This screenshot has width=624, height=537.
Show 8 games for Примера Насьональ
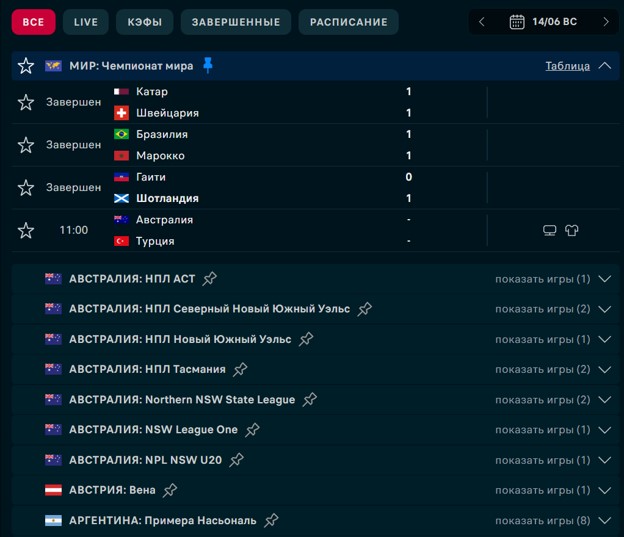[542, 521]
